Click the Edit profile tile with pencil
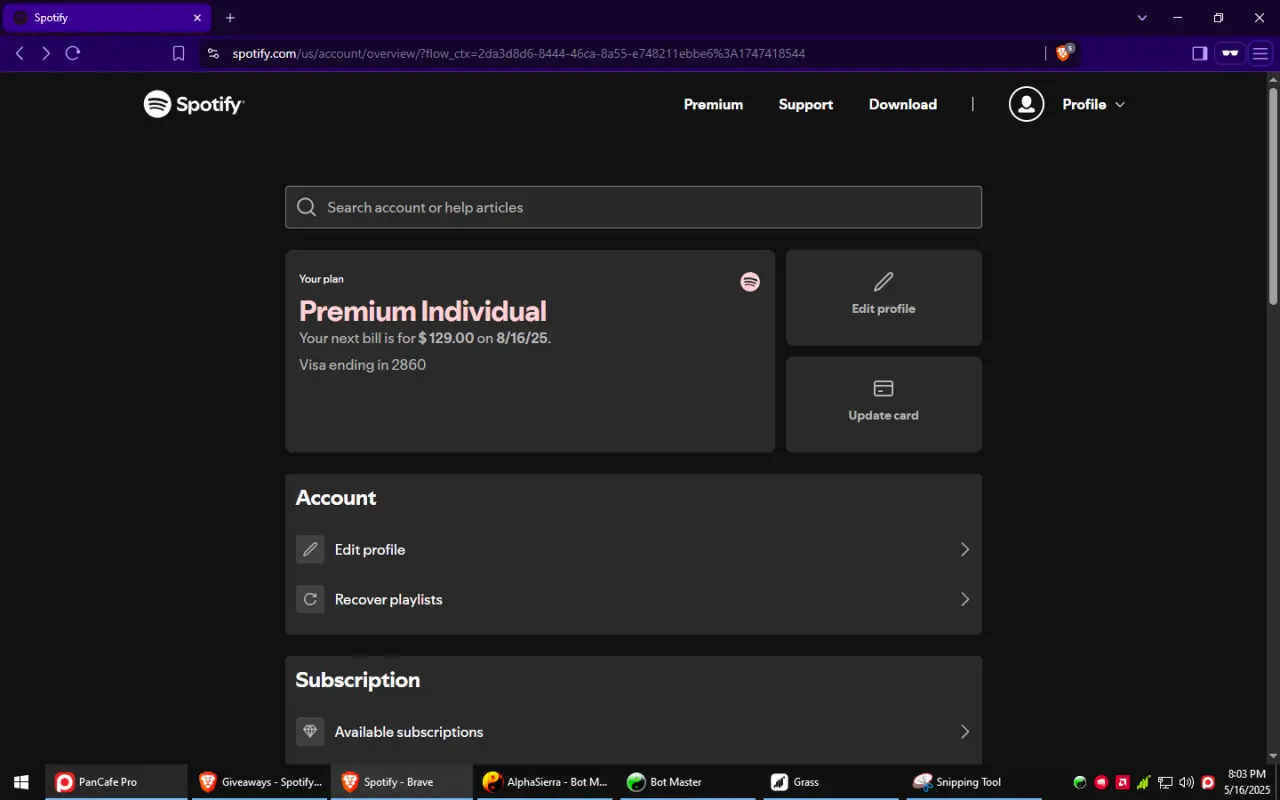The image size is (1280, 800). (x=884, y=297)
